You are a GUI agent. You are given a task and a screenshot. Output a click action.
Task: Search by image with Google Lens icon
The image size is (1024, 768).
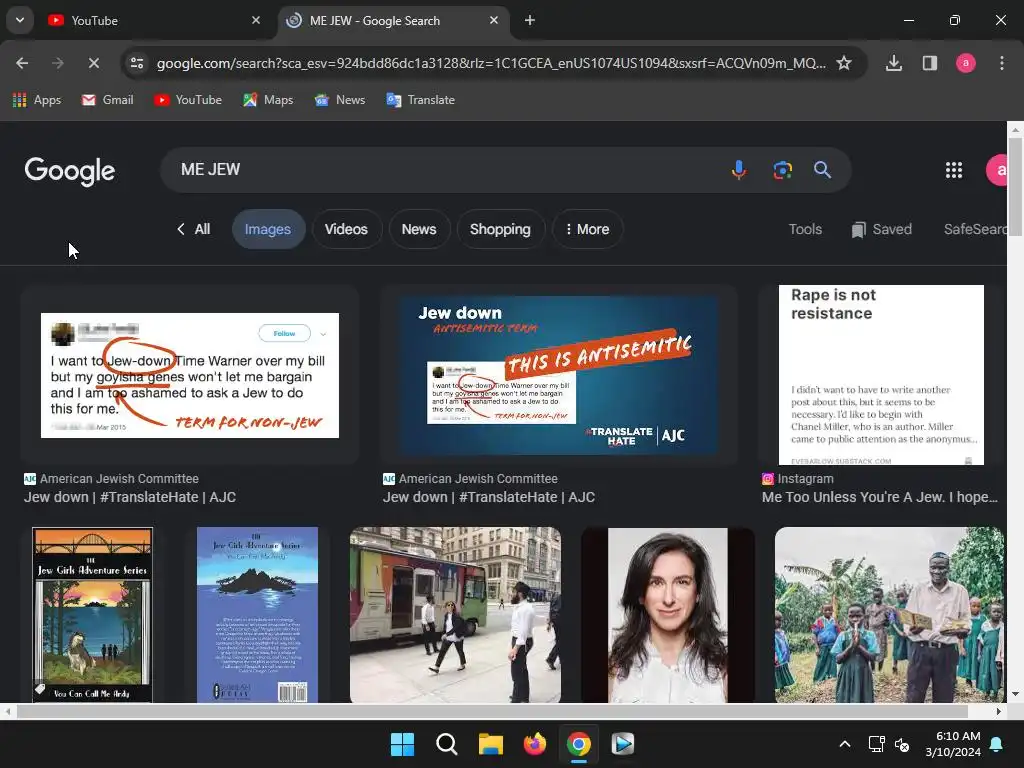point(782,170)
